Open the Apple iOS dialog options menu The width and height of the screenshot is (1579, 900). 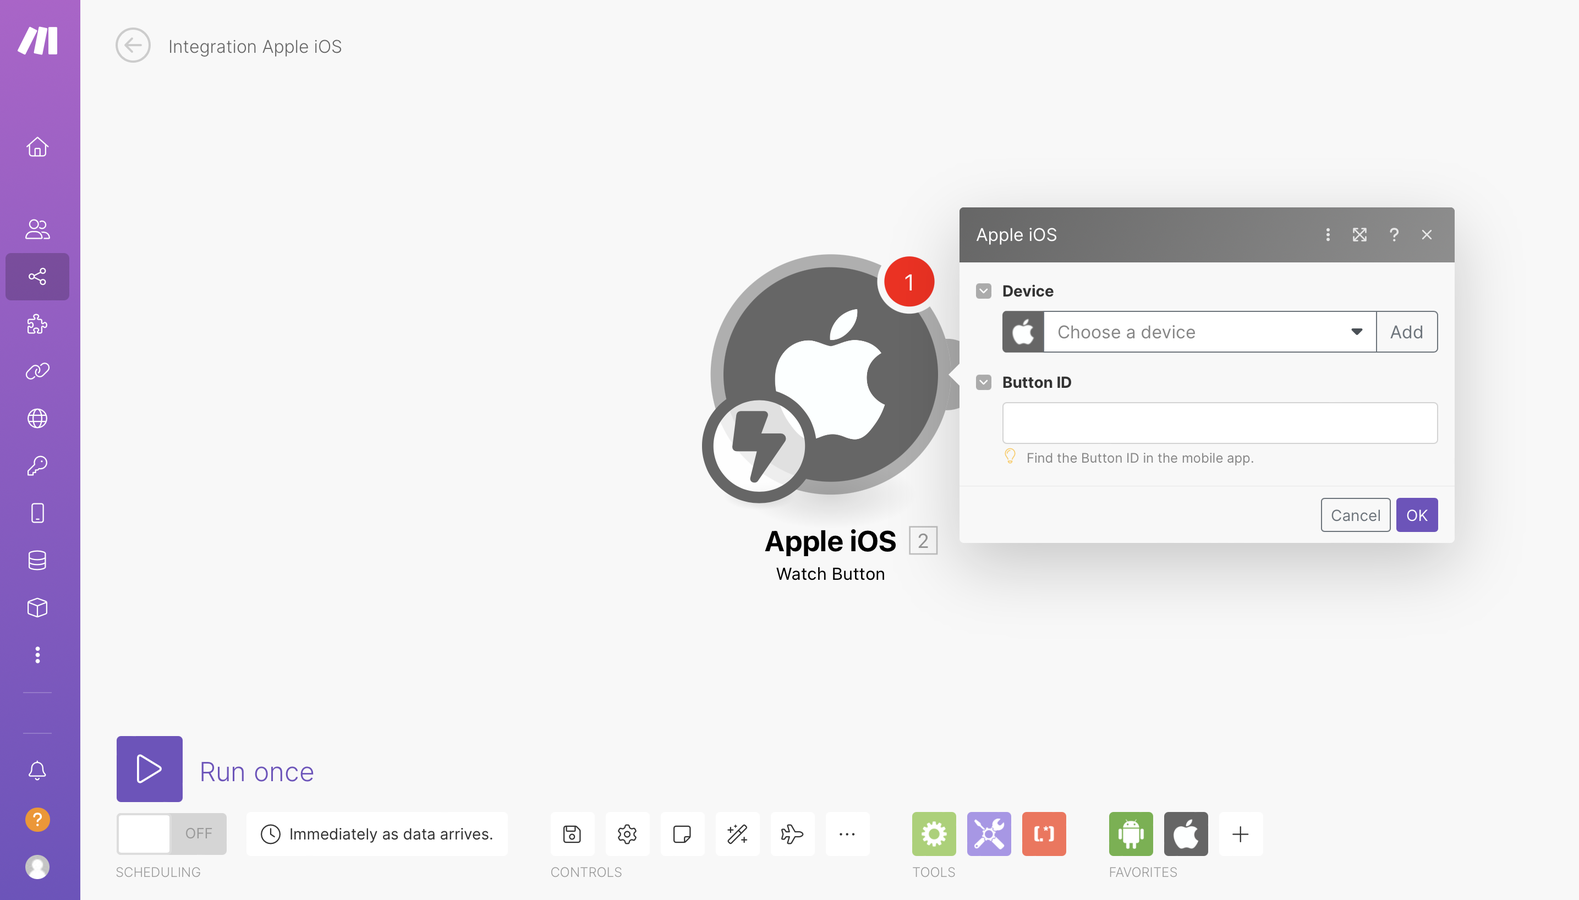(x=1328, y=235)
